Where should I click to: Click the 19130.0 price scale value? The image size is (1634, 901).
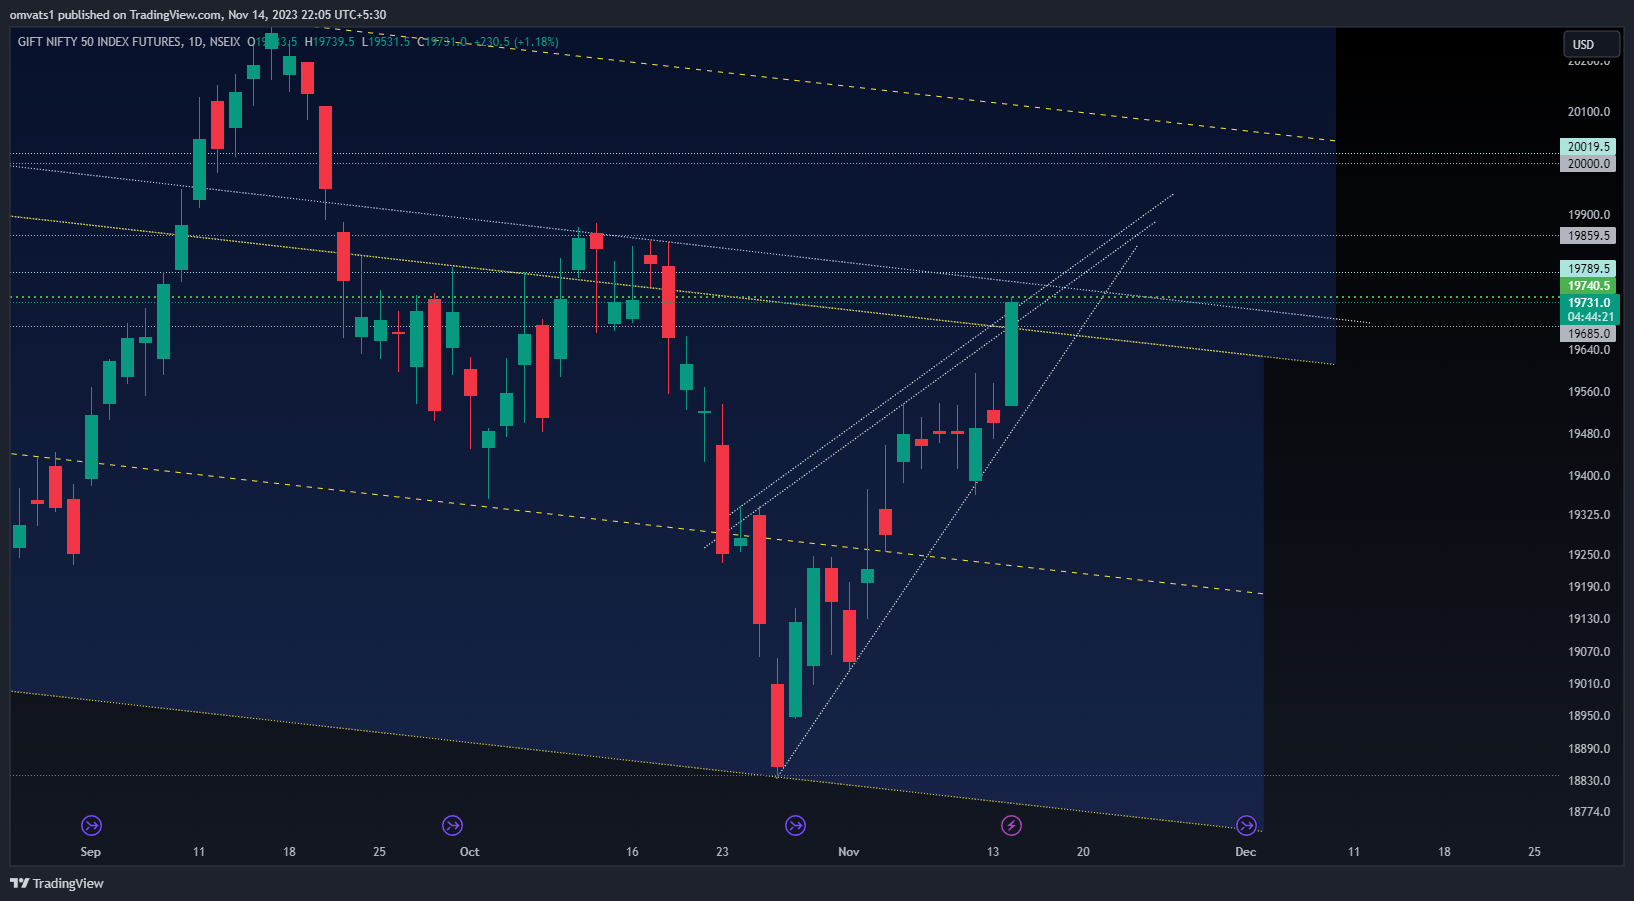tap(1589, 619)
